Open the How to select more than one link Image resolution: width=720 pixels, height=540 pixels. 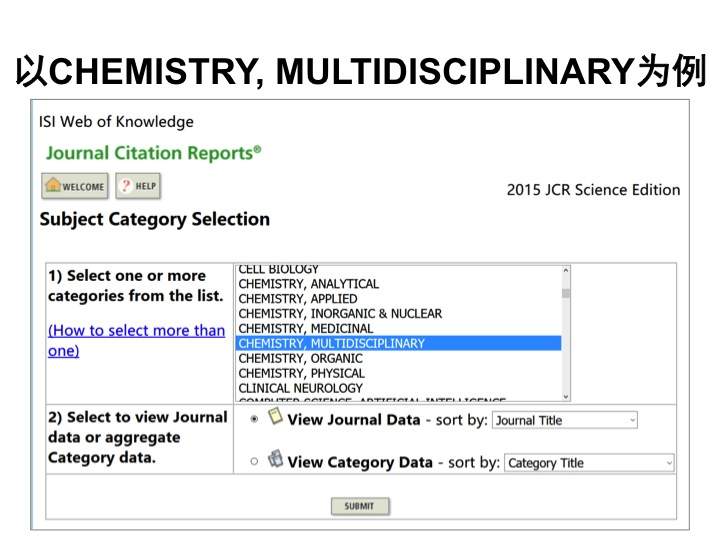[x=136, y=340]
